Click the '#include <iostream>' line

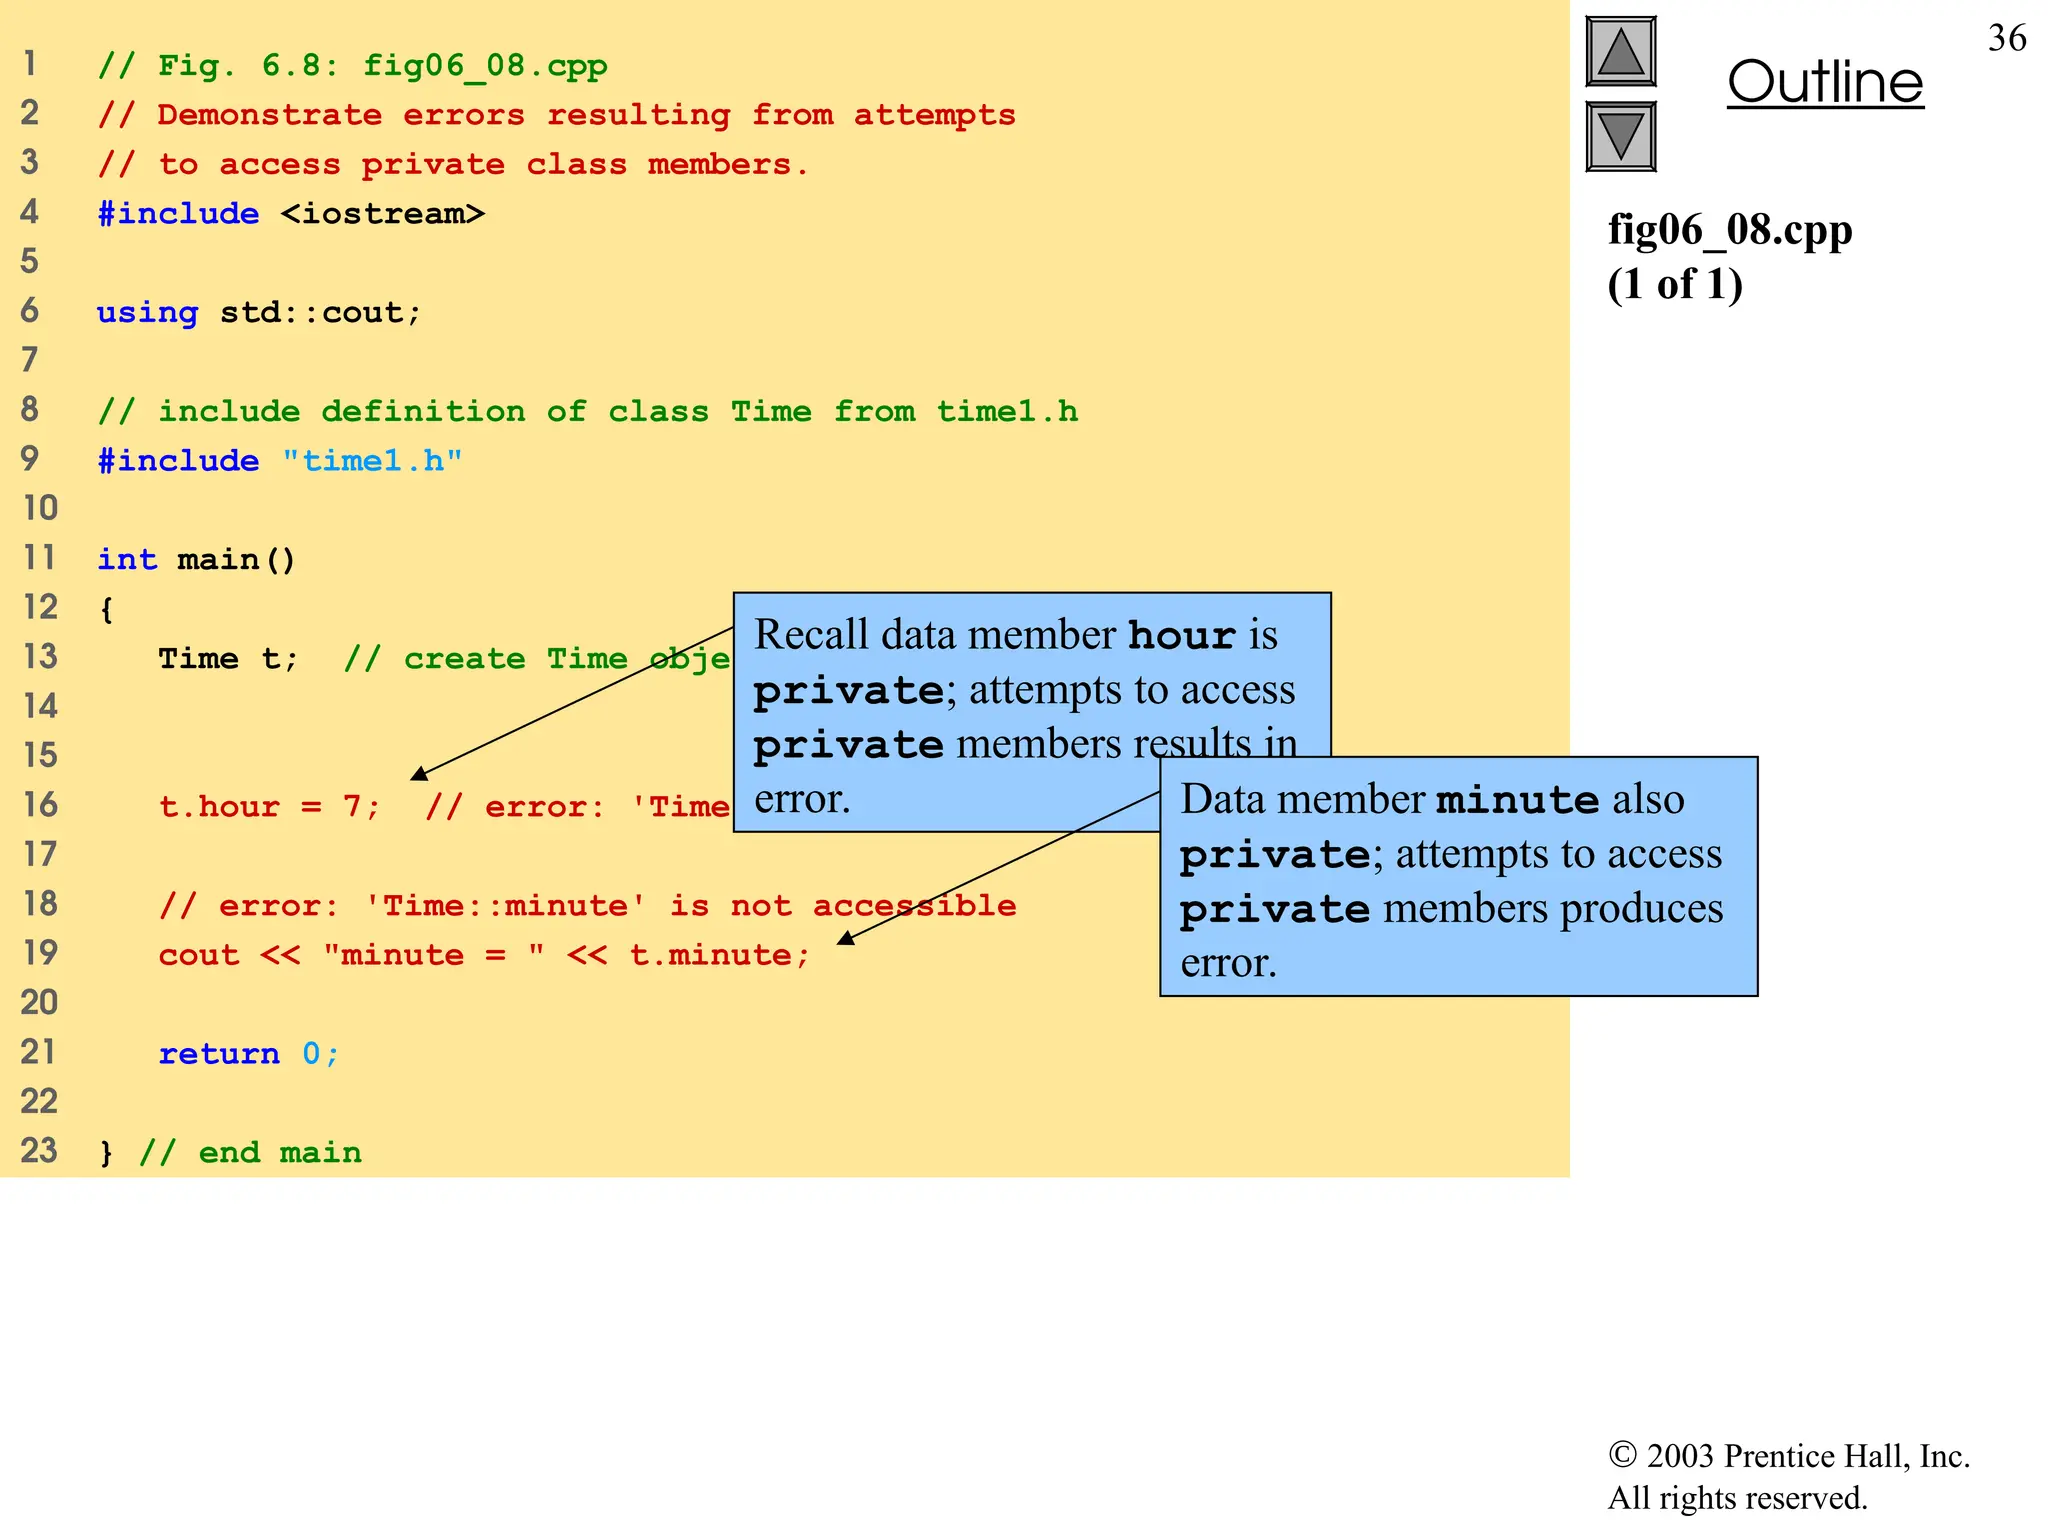[x=291, y=214]
